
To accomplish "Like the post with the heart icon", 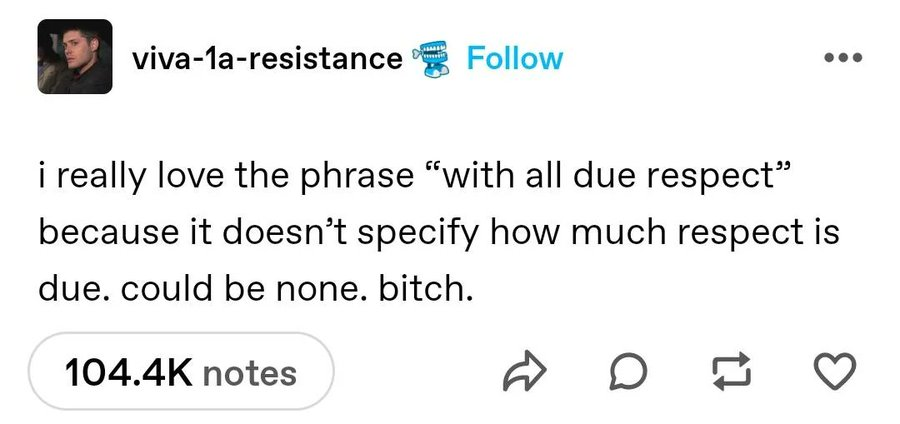I will click(835, 372).
